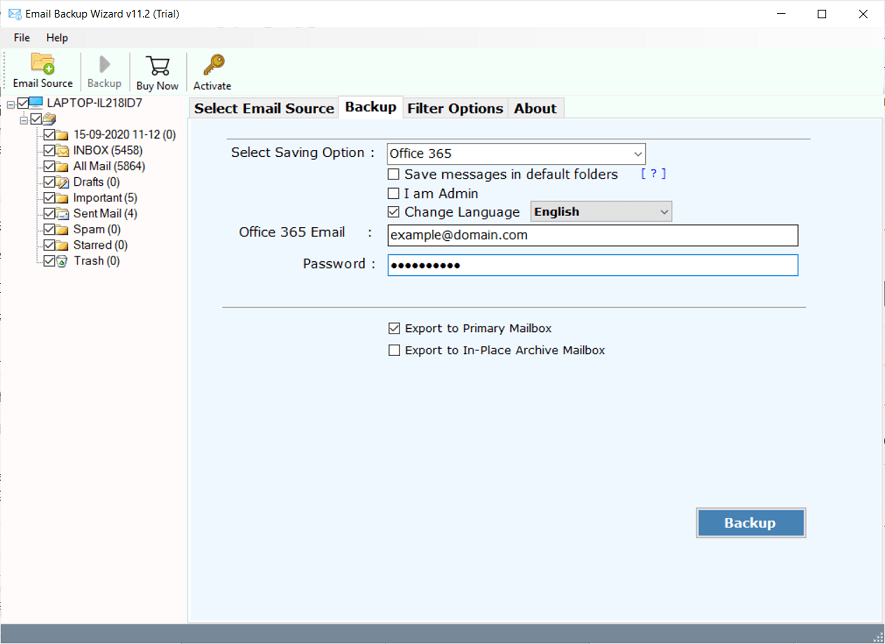Uncheck the Important (5) folder checkbox

pyautogui.click(x=49, y=198)
